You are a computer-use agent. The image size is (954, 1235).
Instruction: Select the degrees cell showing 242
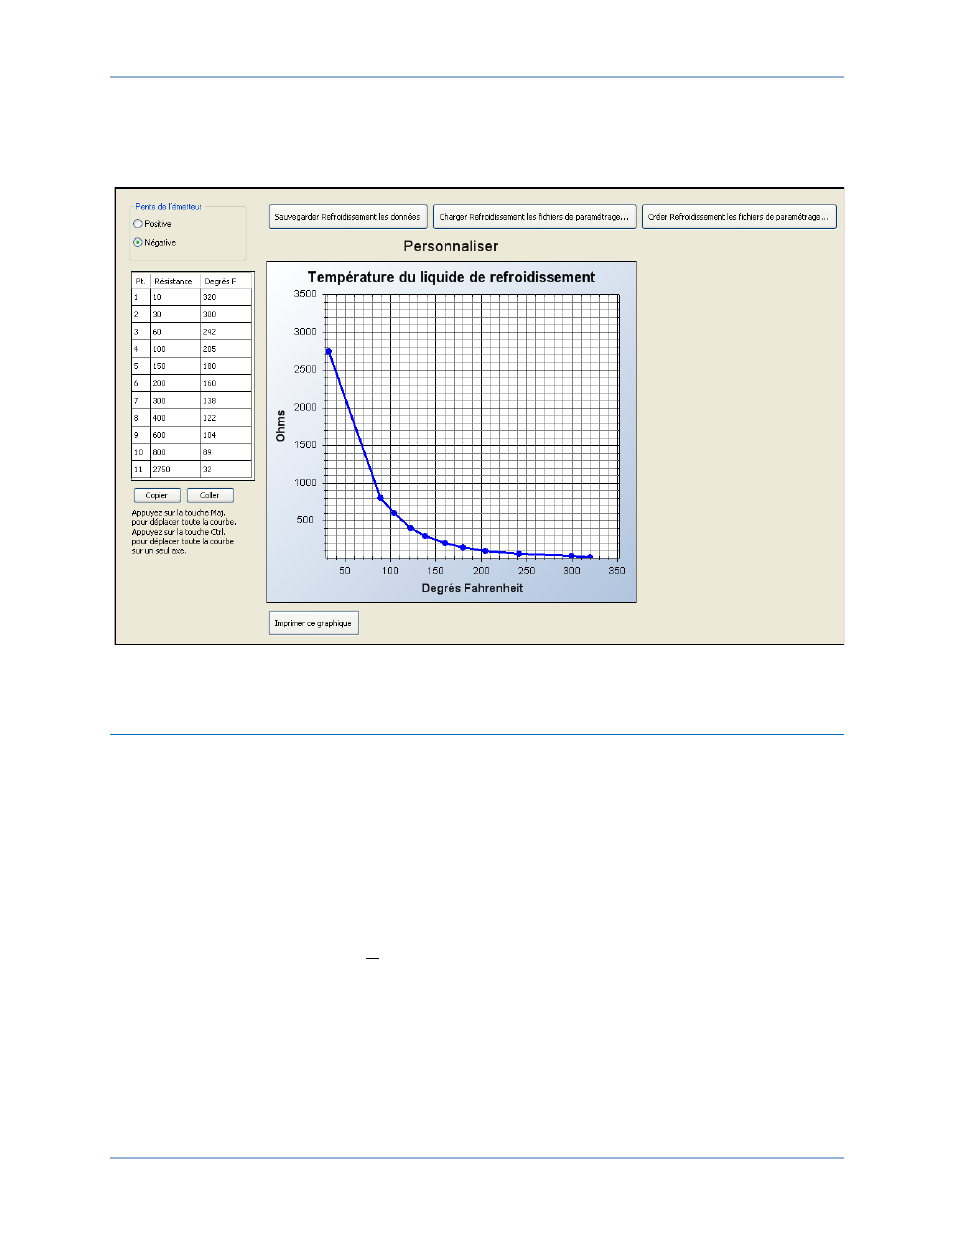226,331
